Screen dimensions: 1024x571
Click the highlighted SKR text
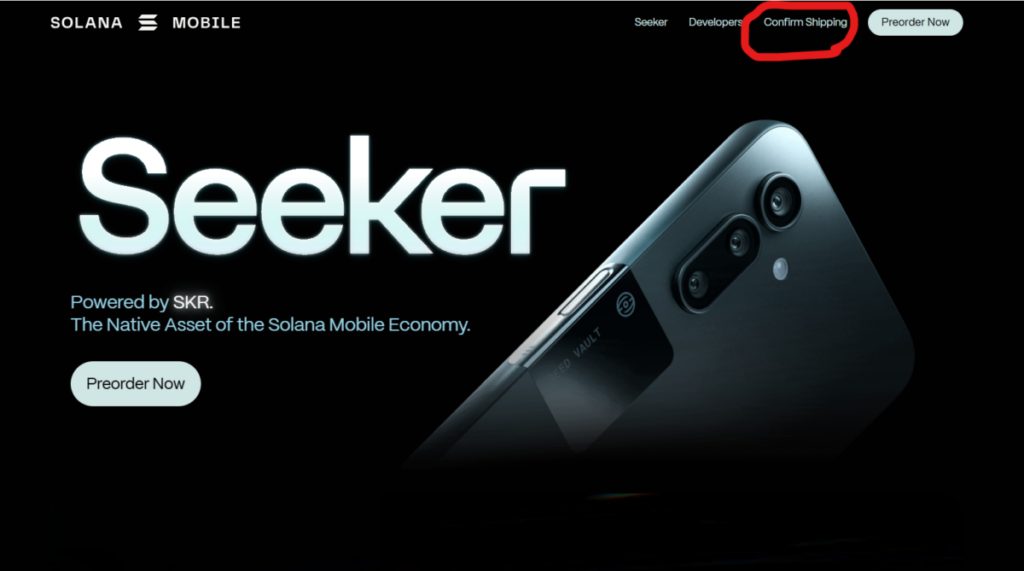pyautogui.click(x=191, y=302)
